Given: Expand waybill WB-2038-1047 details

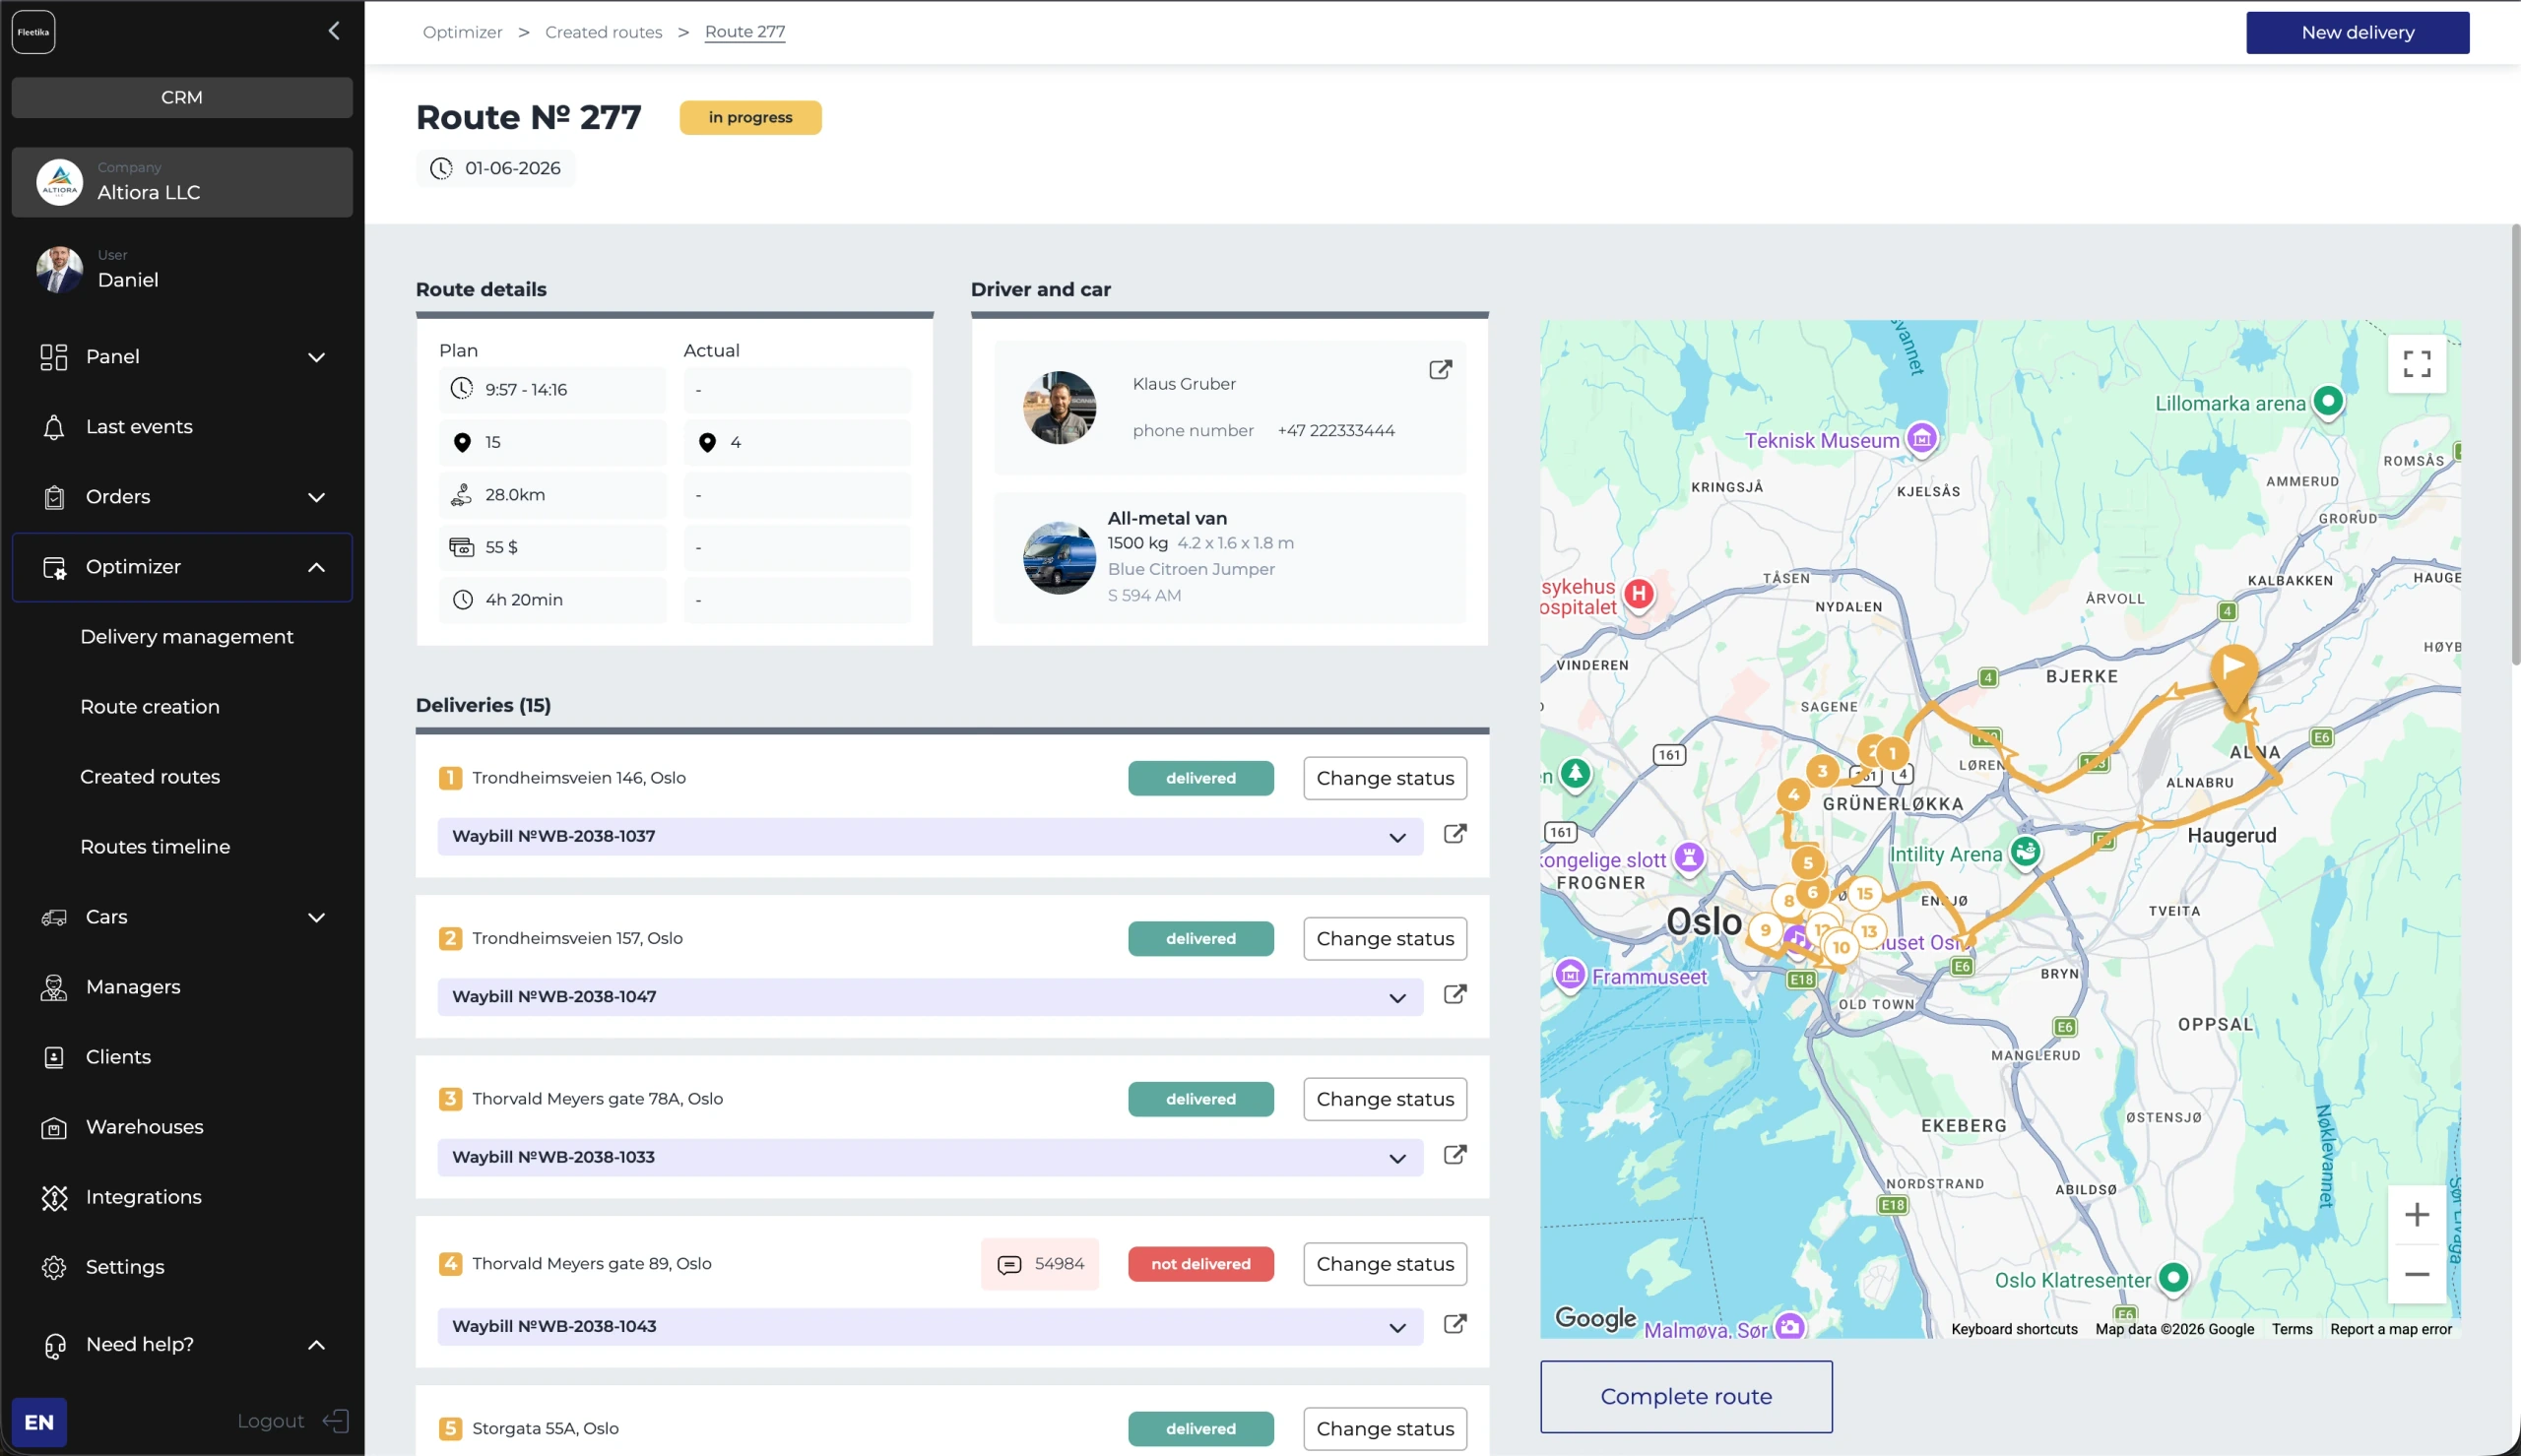Looking at the screenshot, I should pos(1397,998).
